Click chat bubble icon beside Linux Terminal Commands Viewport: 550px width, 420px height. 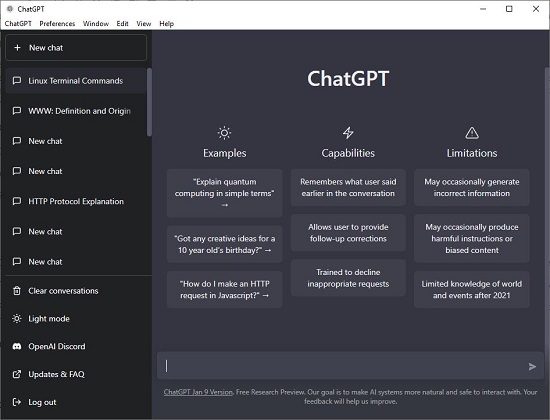16,80
